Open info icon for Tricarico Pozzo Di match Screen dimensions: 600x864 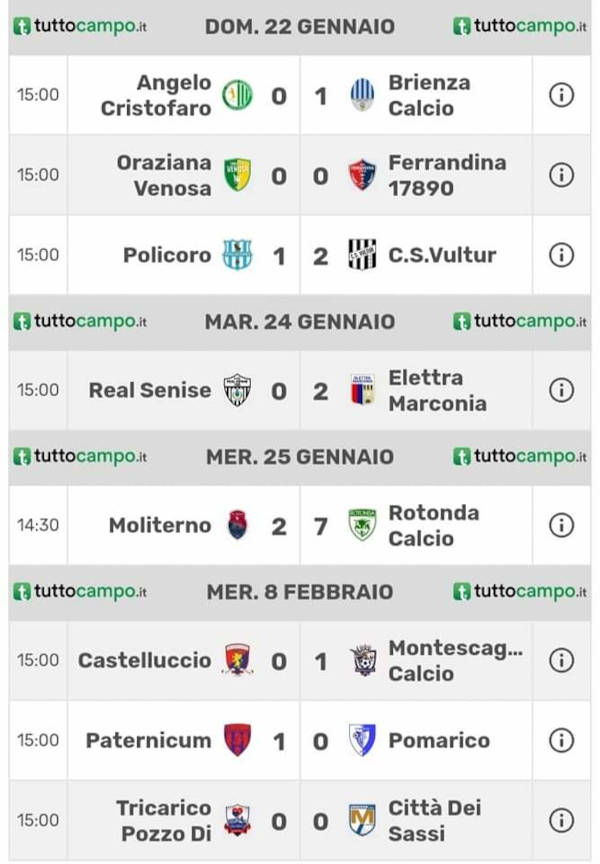(x=561, y=820)
